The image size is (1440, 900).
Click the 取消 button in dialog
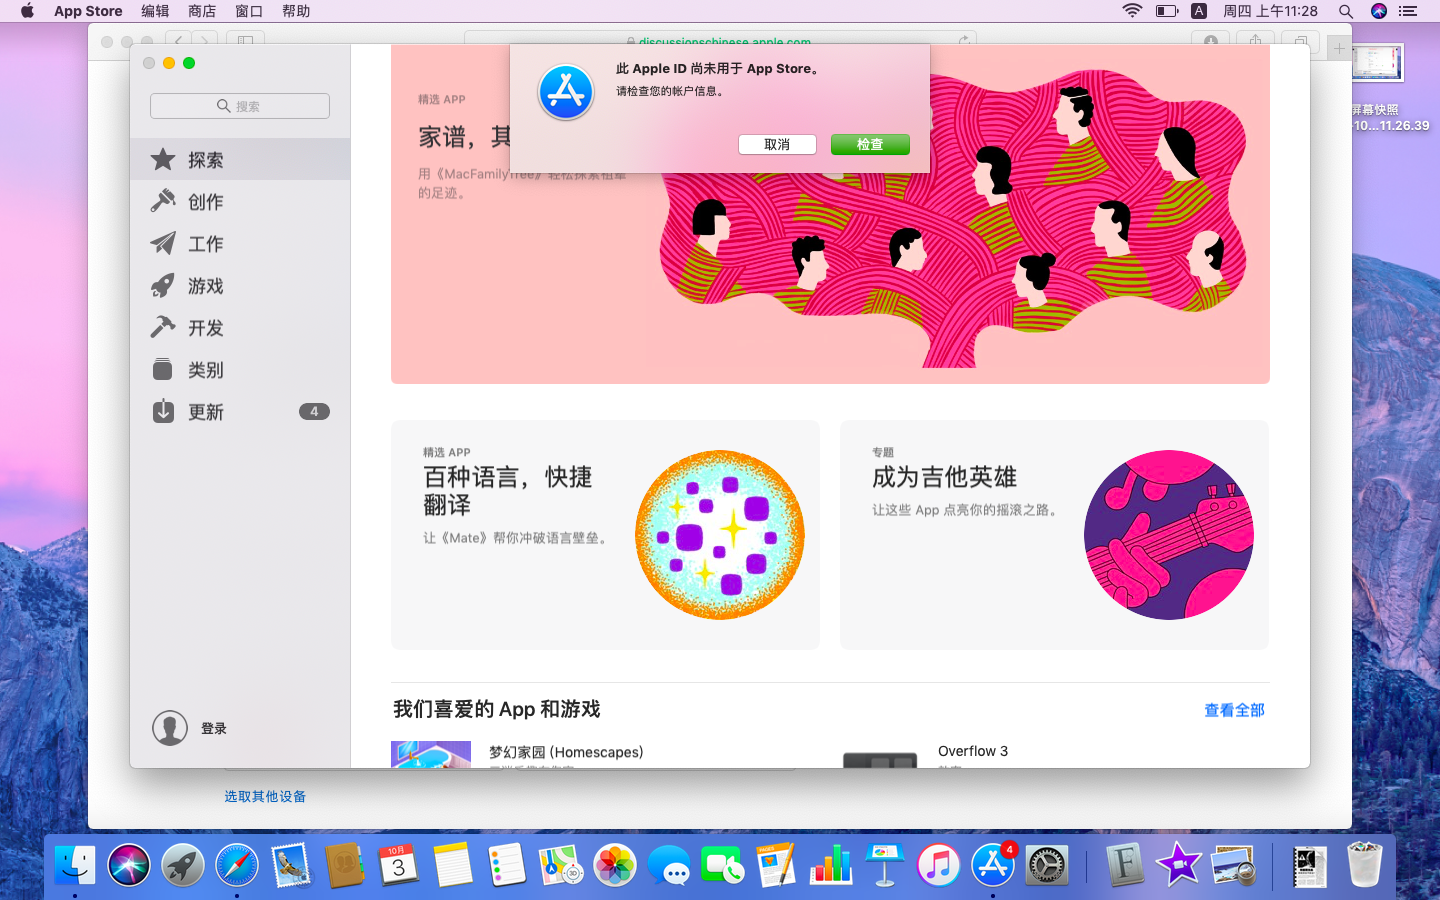click(777, 145)
